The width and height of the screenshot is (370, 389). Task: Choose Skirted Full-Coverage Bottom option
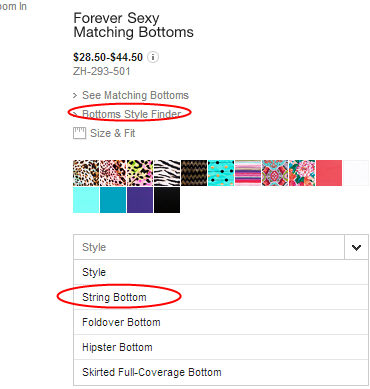coord(221,372)
